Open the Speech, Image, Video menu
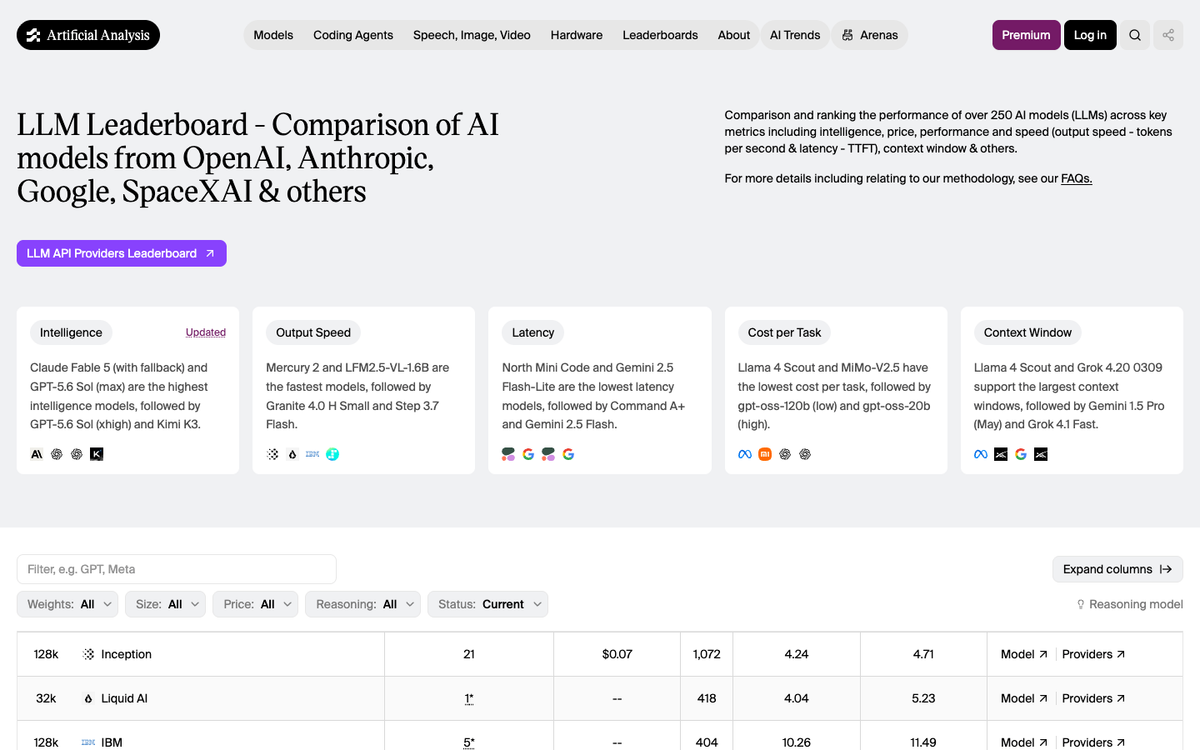Viewport: 1200px width, 750px height. pyautogui.click(x=472, y=35)
